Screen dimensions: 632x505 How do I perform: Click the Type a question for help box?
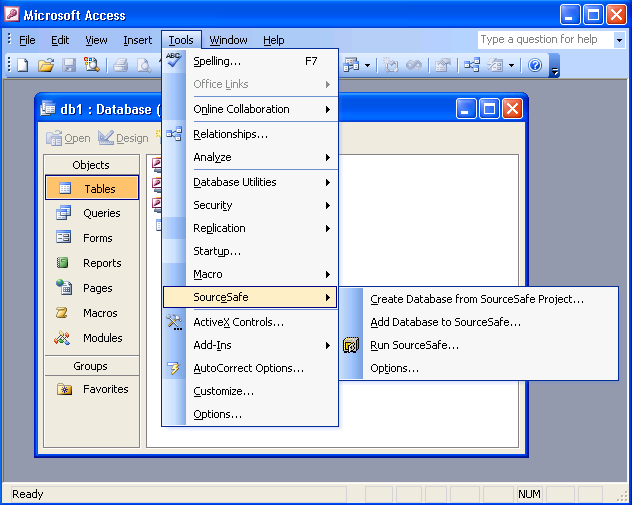pyautogui.click(x=546, y=39)
